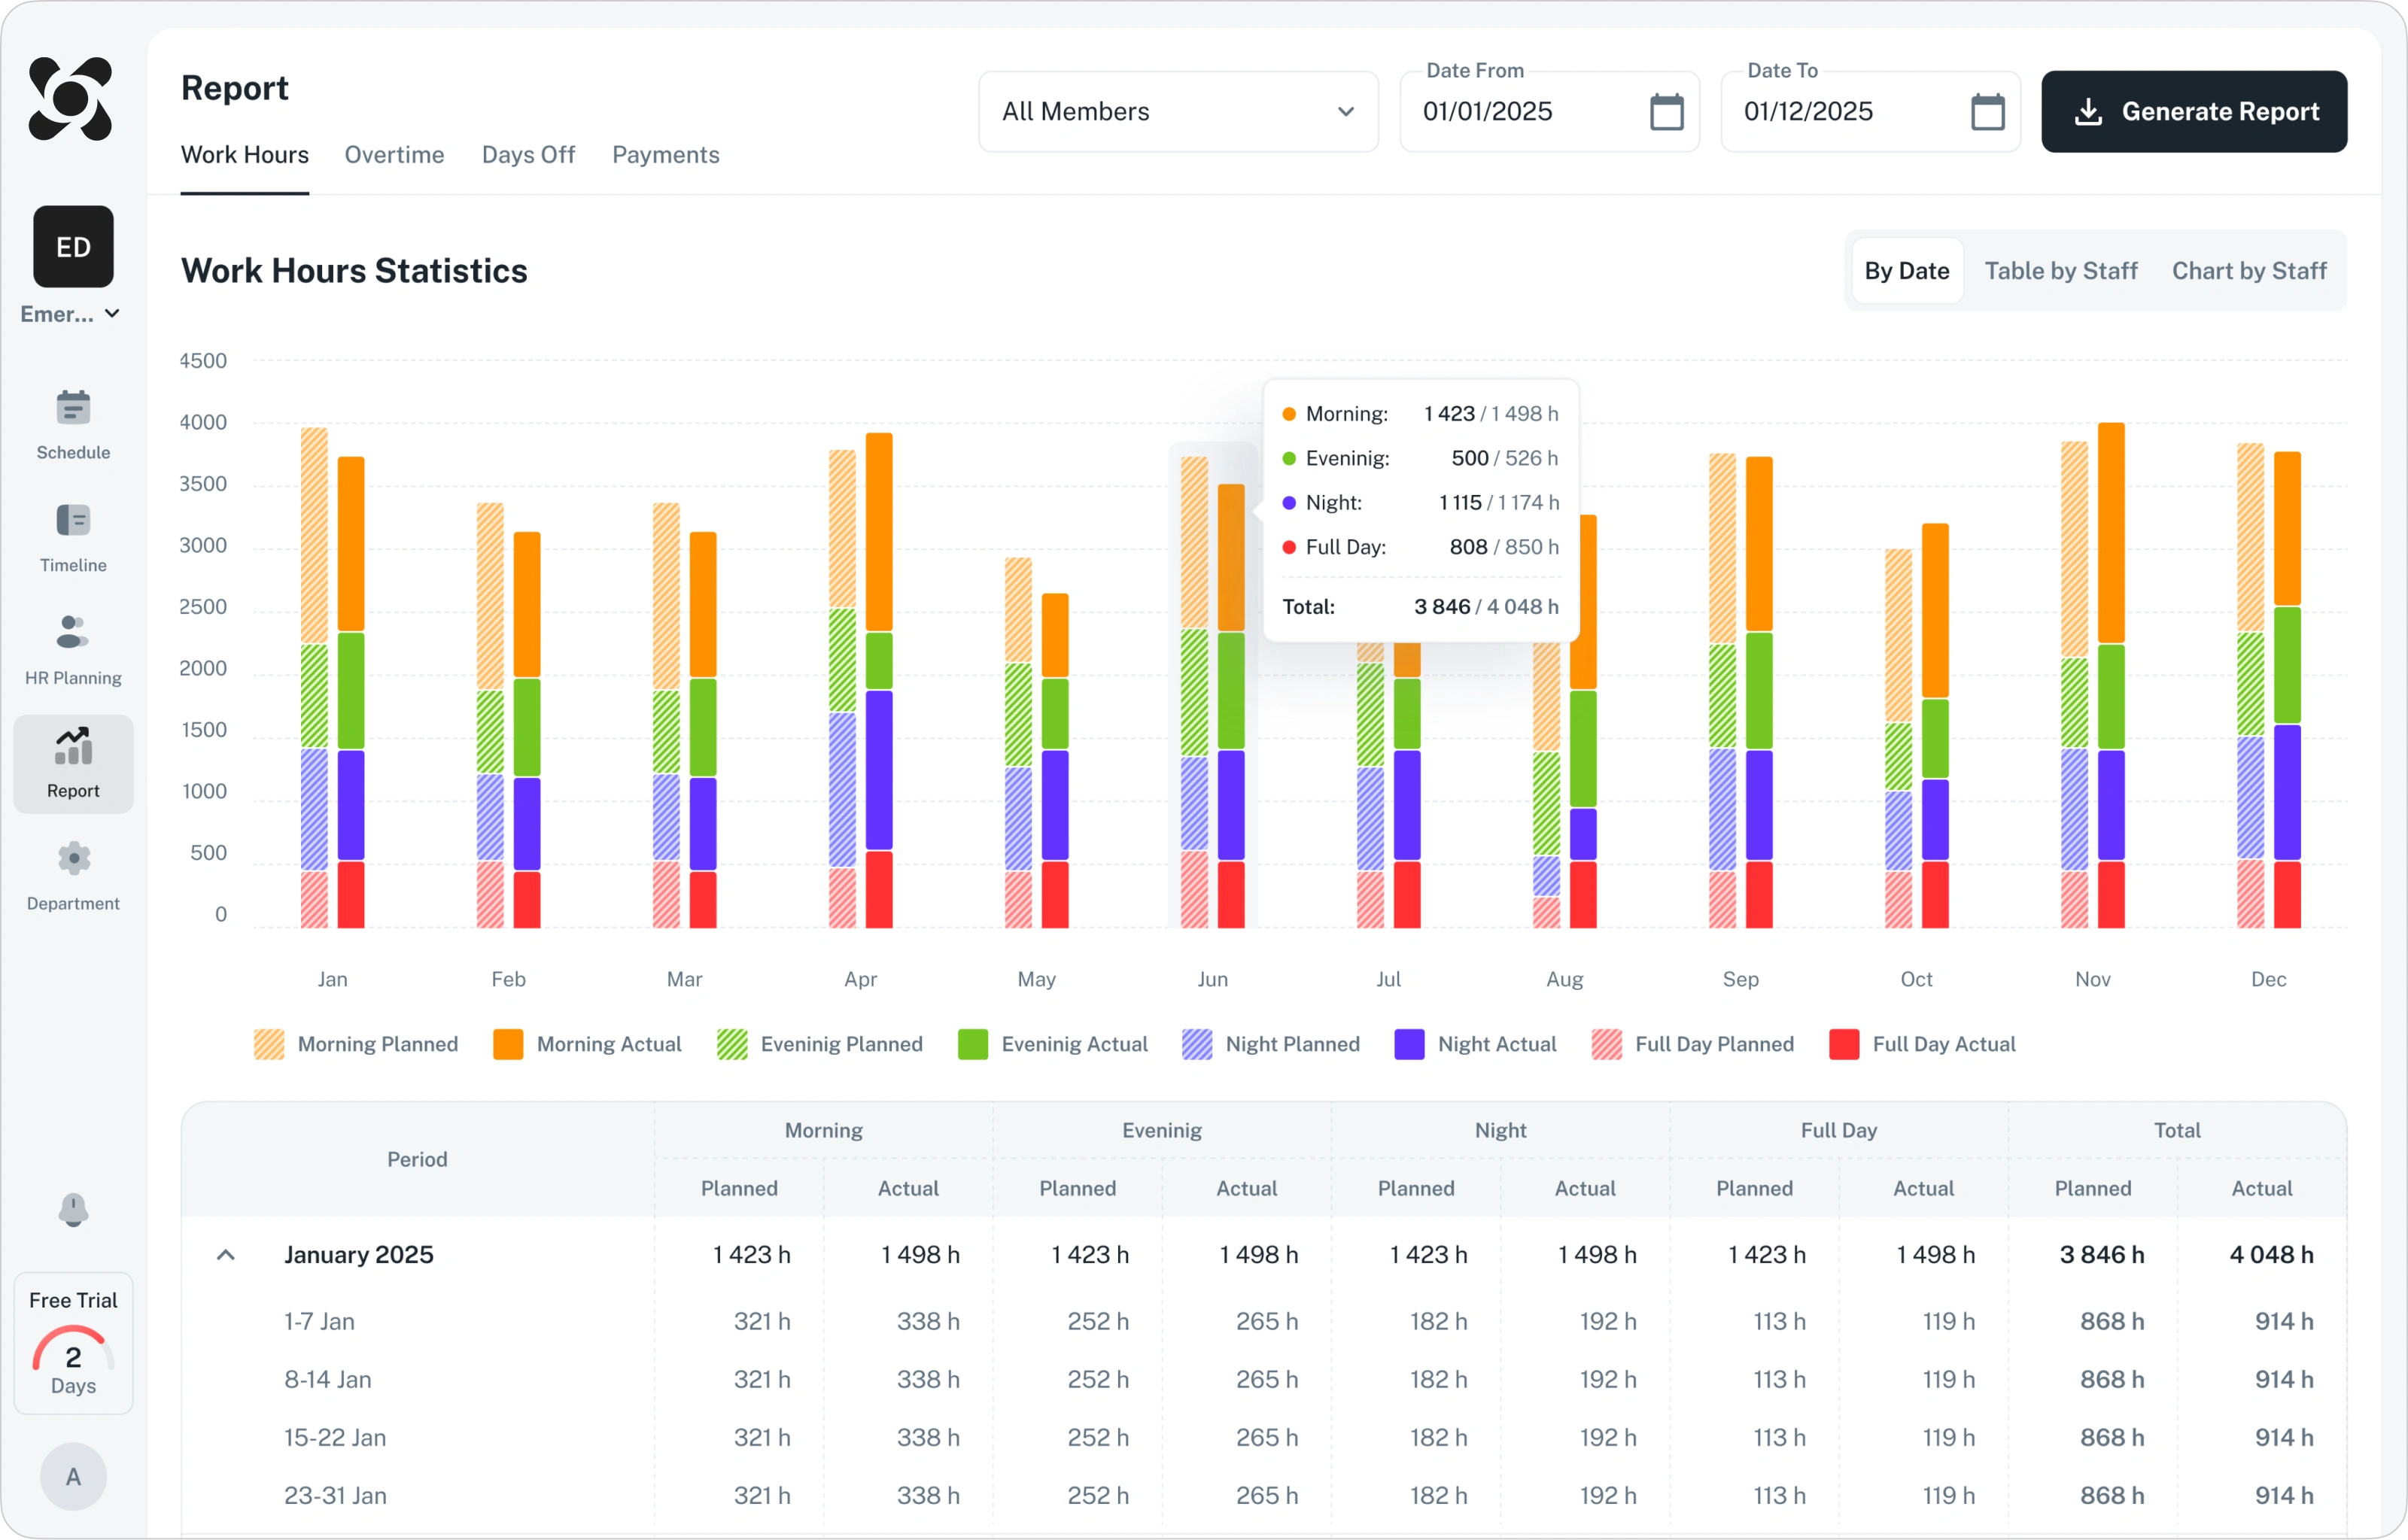
Task: Open the Department settings icon
Action: coord(73,858)
